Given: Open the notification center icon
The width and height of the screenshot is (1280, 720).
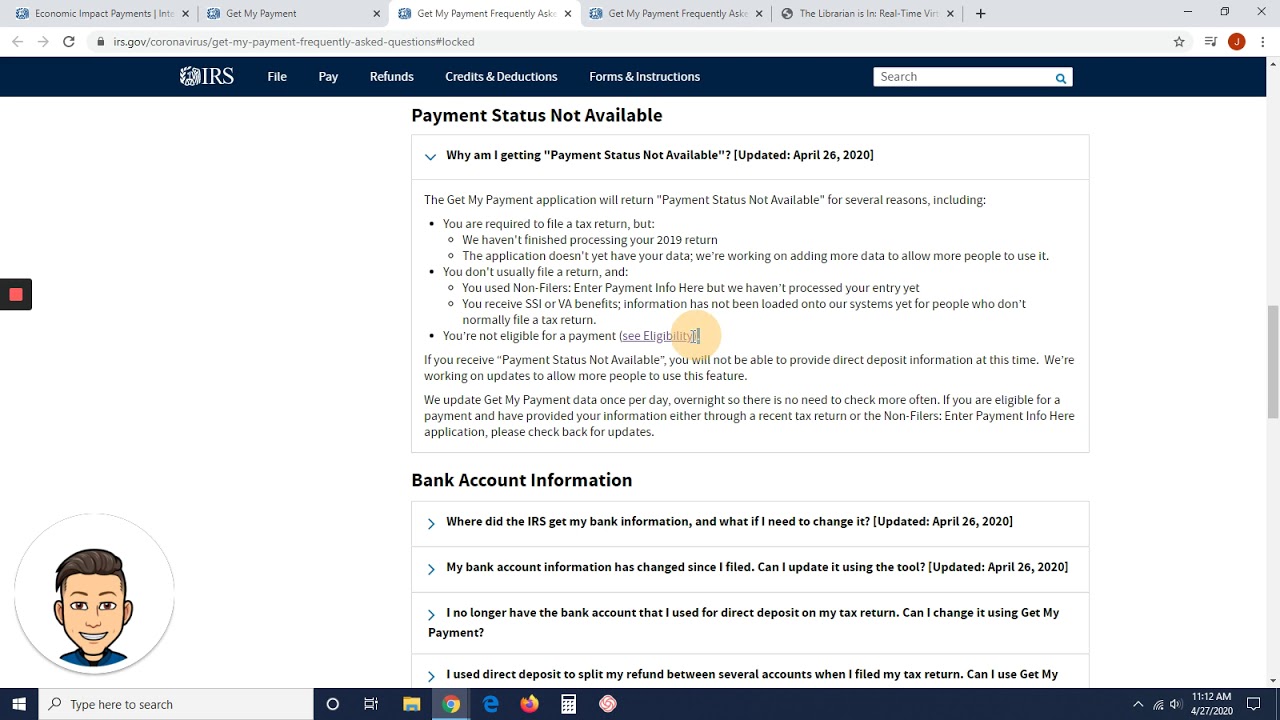Looking at the screenshot, I should [1254, 704].
